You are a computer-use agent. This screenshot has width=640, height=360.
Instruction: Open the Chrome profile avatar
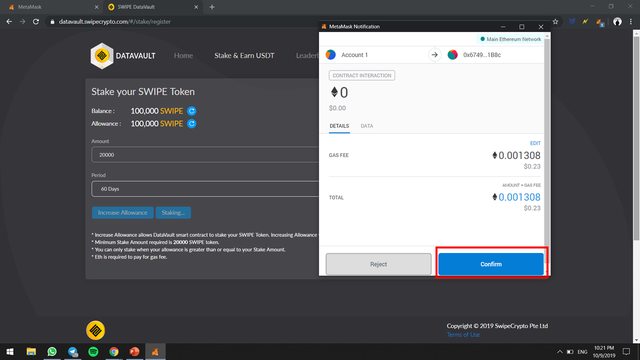[617, 22]
